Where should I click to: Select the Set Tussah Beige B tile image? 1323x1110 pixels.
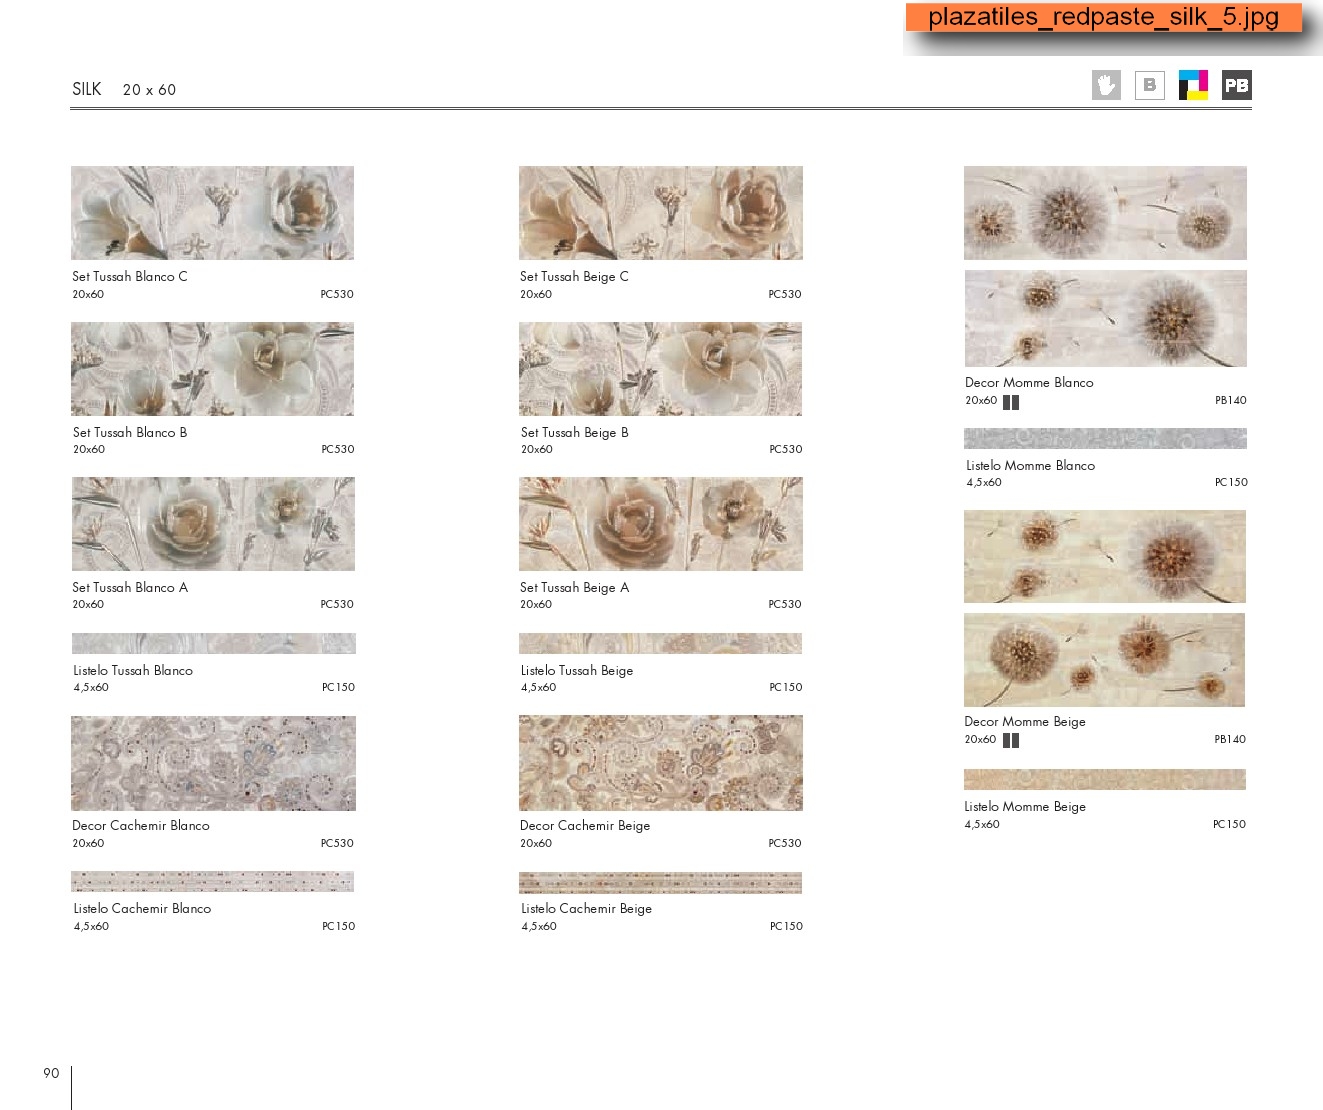point(661,369)
